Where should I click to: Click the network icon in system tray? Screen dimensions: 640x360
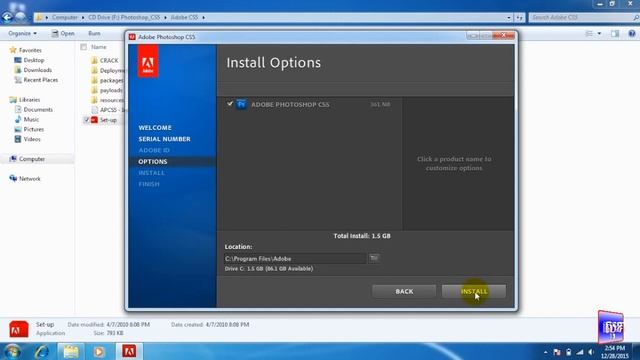point(580,352)
